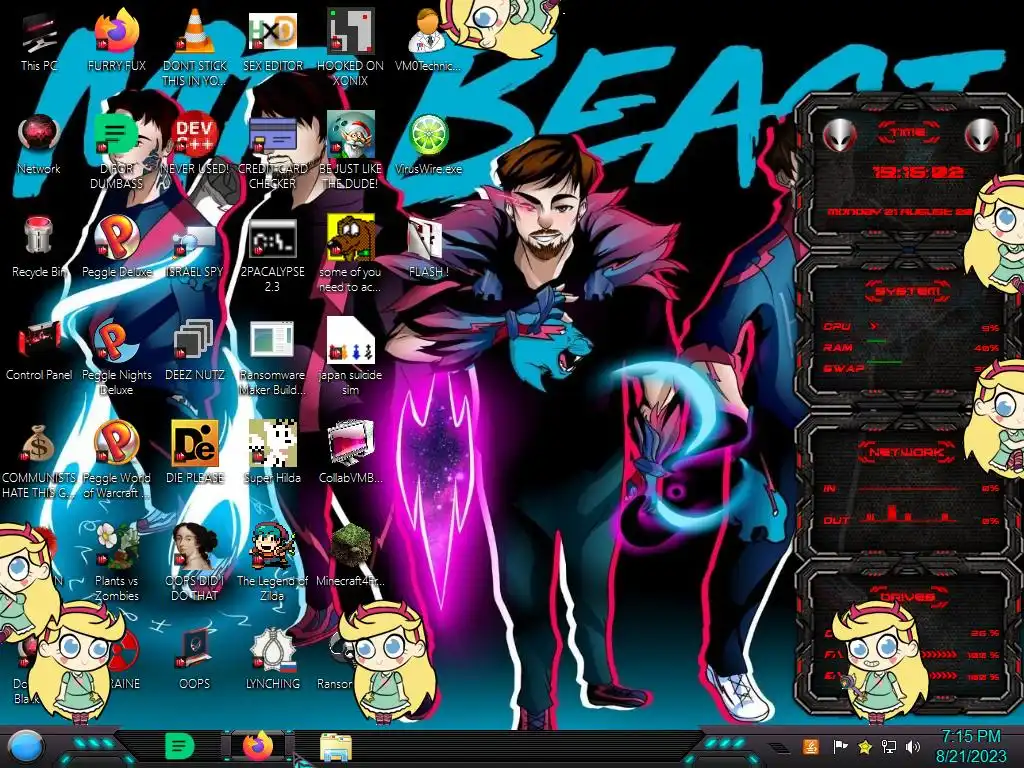The width and height of the screenshot is (1024, 768).
Task: Open network status tray icon
Action: click(889, 746)
